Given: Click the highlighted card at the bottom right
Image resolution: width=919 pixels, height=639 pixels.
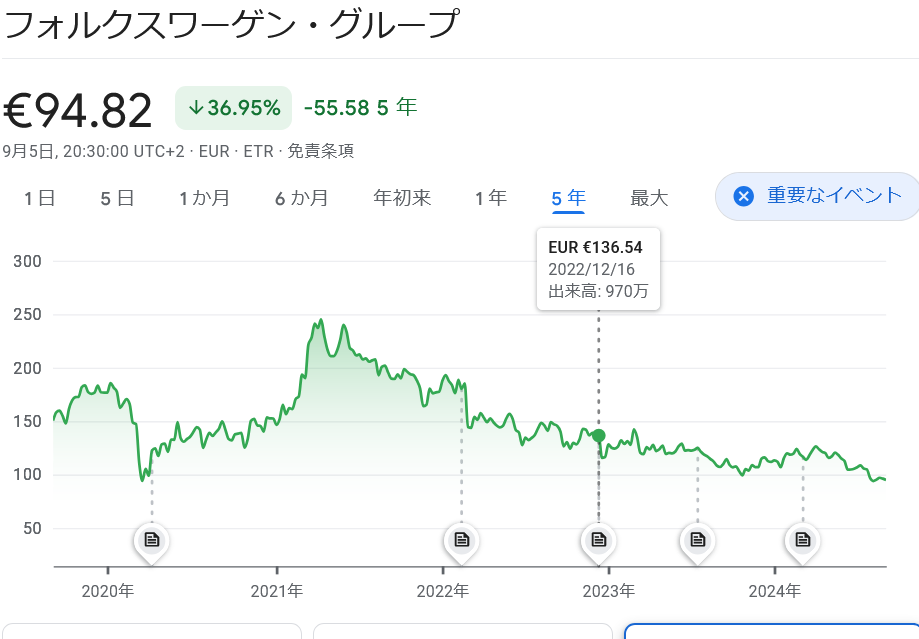Looking at the screenshot, I should 770,632.
